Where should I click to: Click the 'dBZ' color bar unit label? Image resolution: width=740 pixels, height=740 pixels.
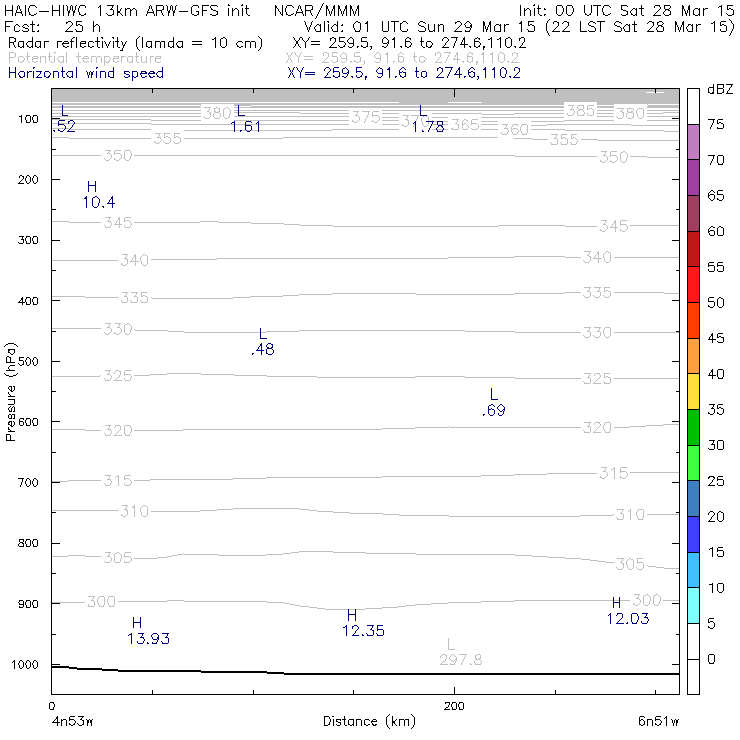(720, 89)
